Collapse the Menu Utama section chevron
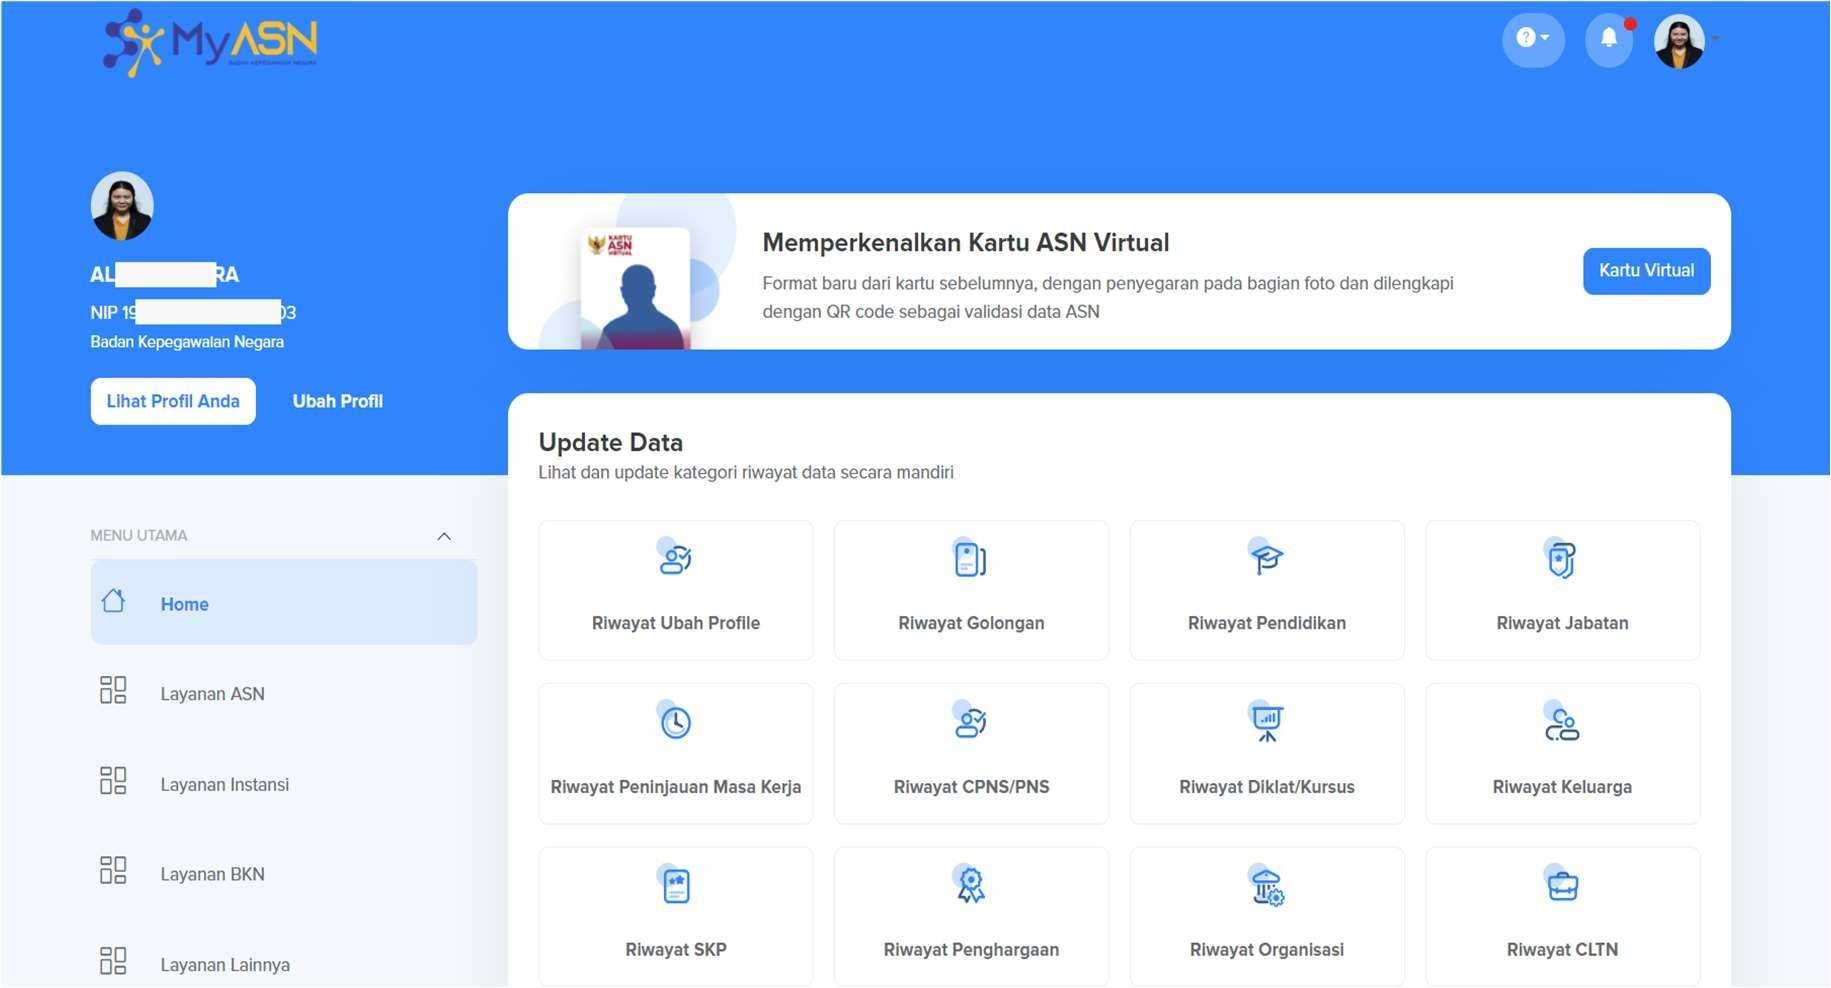Viewport: 1831px width, 988px height. click(444, 536)
